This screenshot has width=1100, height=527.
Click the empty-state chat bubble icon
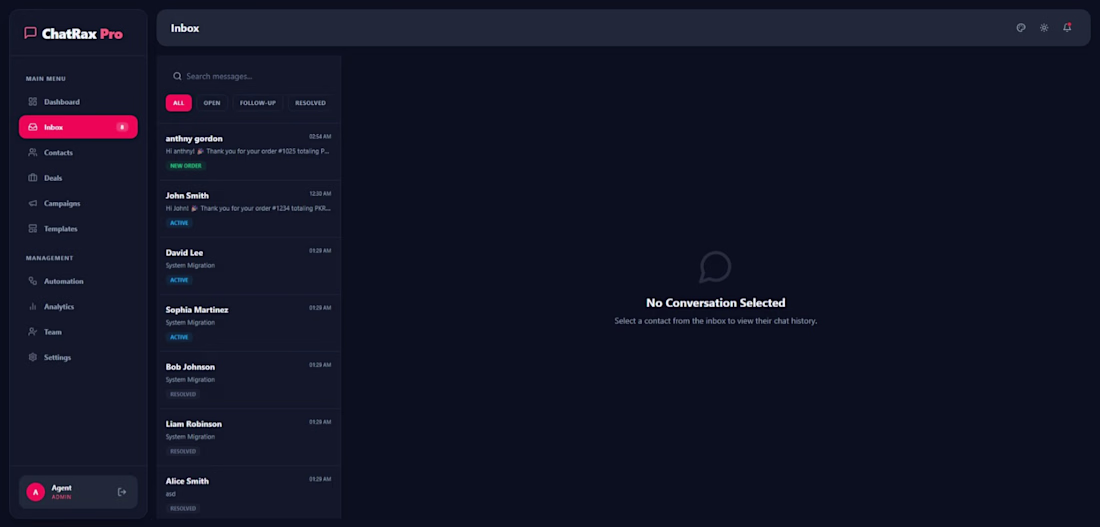[716, 267]
